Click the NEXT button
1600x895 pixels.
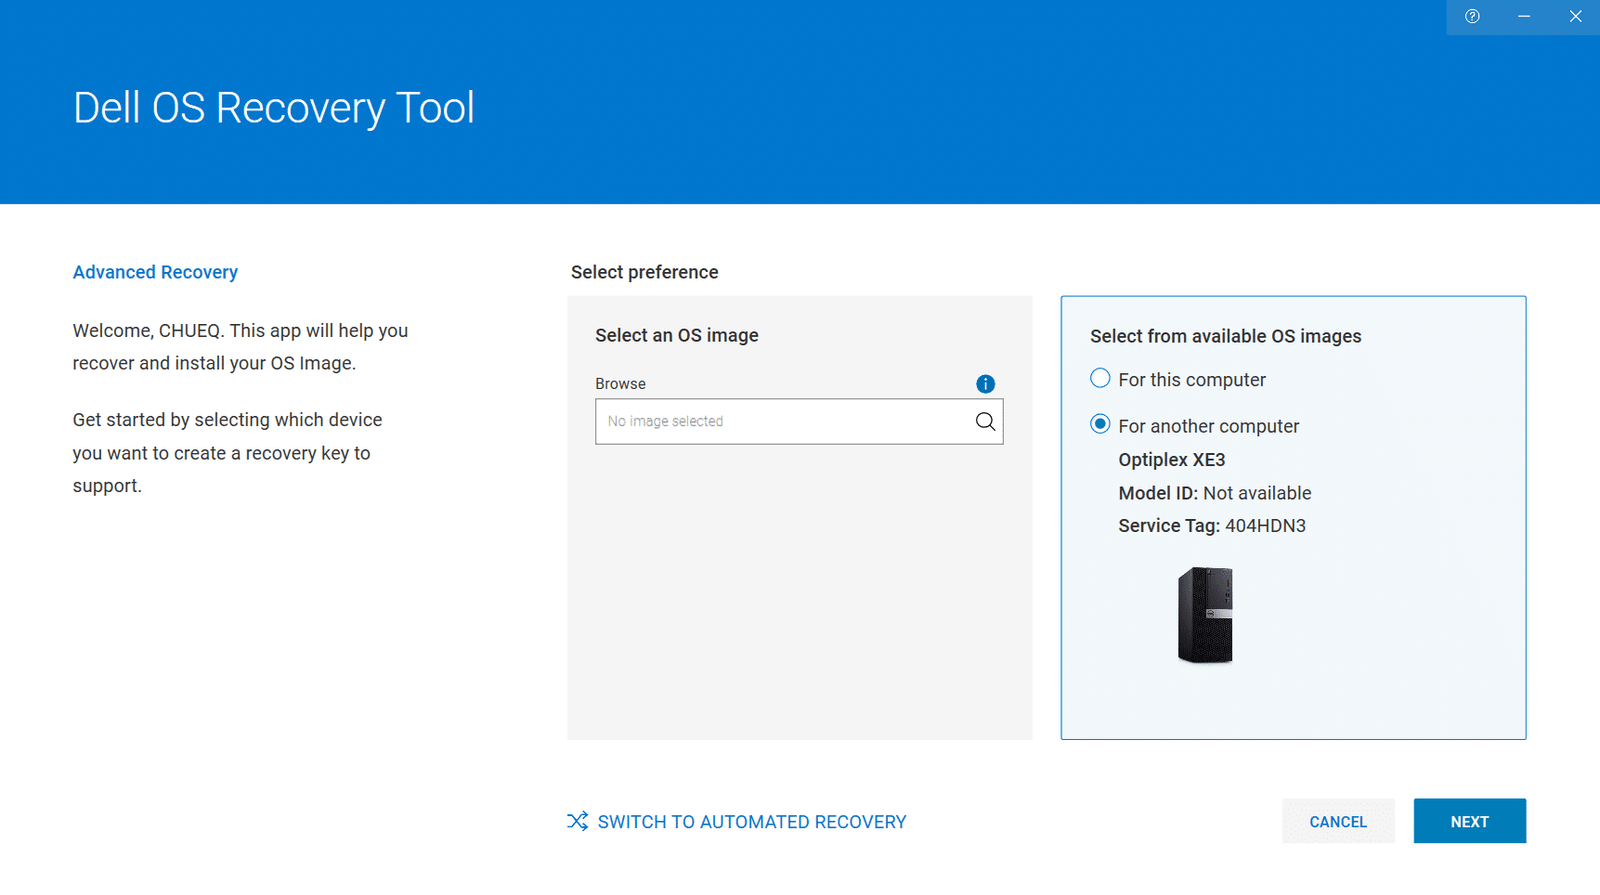[1469, 821]
